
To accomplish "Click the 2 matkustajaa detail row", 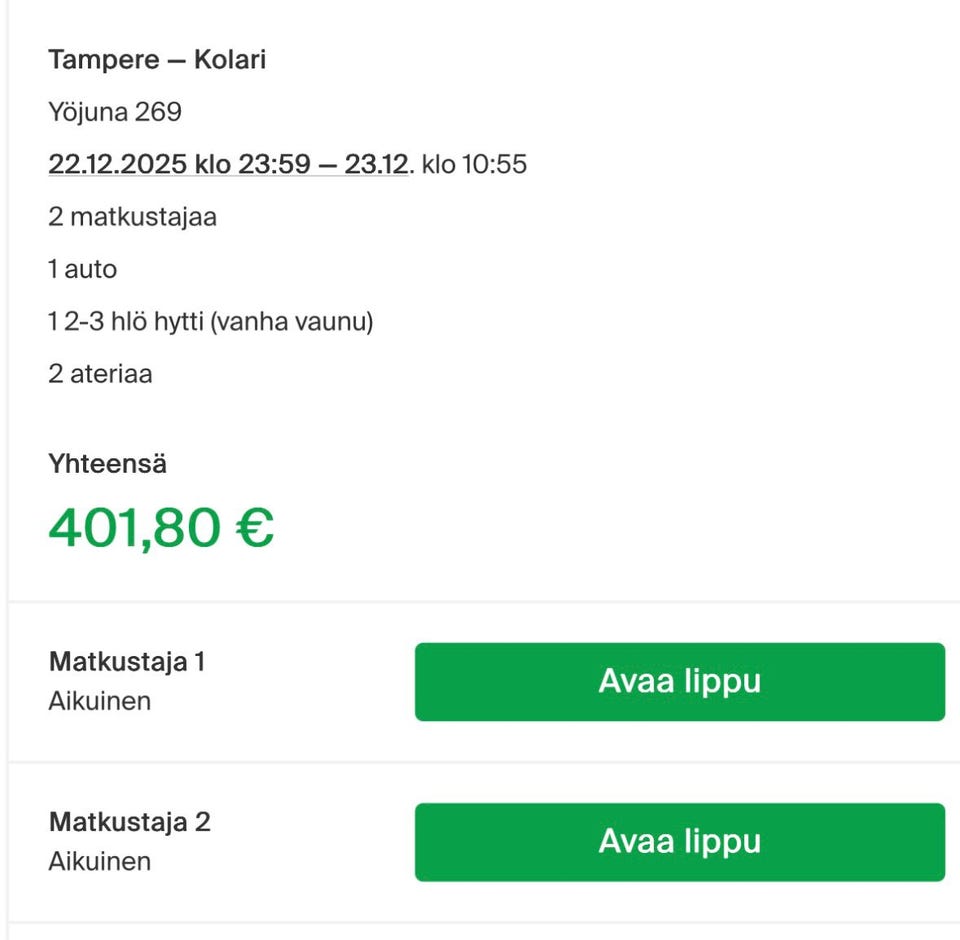I will pos(134,216).
